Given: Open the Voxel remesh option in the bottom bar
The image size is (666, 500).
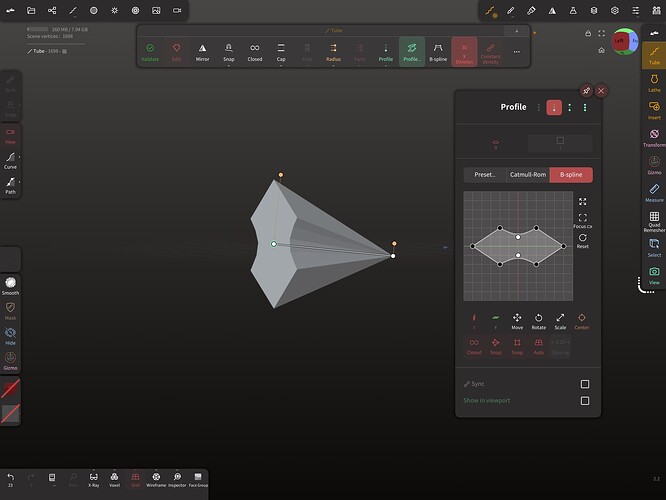Looking at the screenshot, I should pyautogui.click(x=114, y=480).
